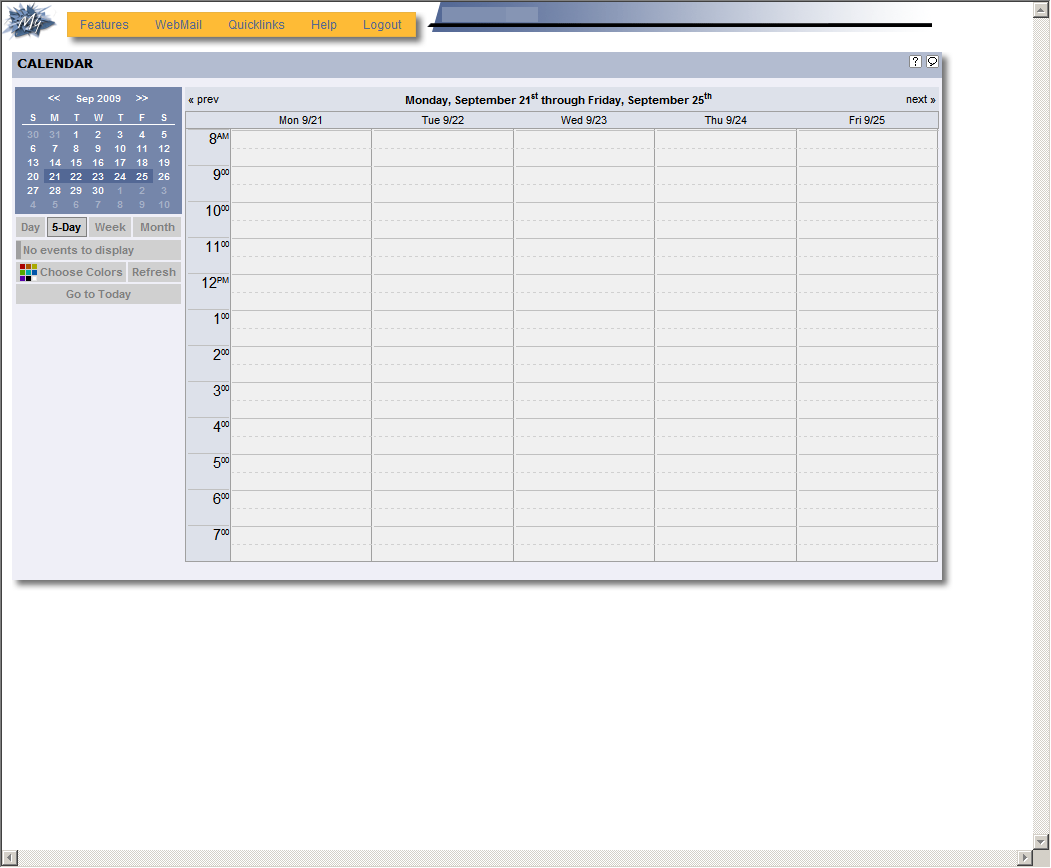Viewport: 1051px width, 868px height.
Task: Select the 5-Day view tab
Action: [66, 227]
